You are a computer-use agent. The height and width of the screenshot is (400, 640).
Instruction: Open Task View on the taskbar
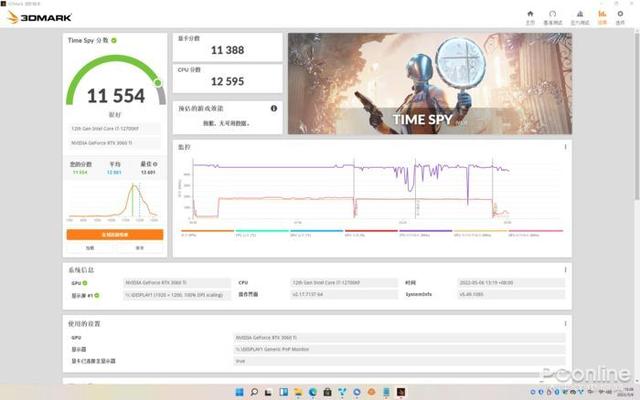click(x=268, y=392)
